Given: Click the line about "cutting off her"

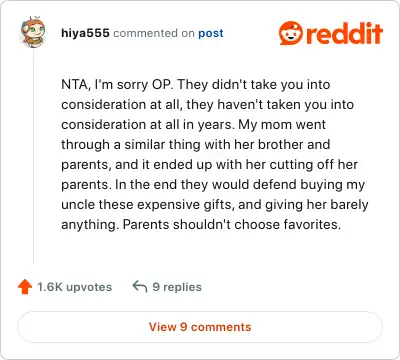Looking at the screenshot, I should pyautogui.click(x=209, y=165).
